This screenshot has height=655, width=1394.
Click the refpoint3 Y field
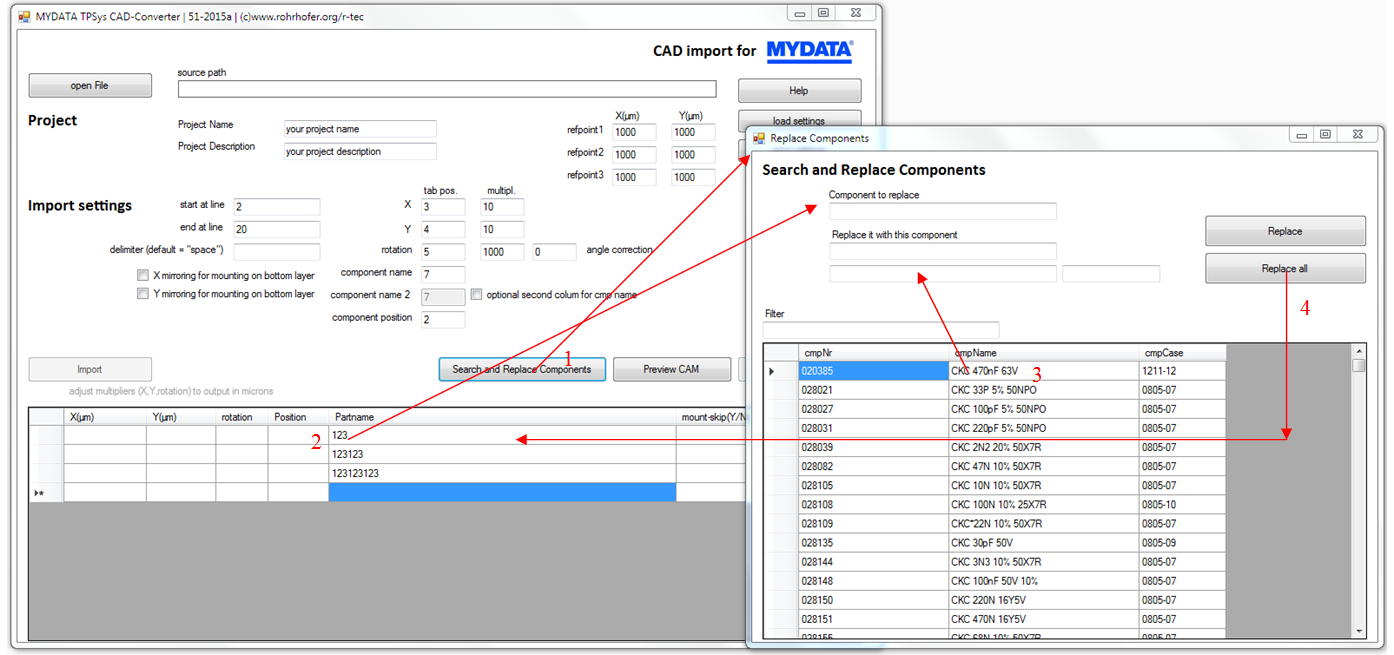(693, 177)
